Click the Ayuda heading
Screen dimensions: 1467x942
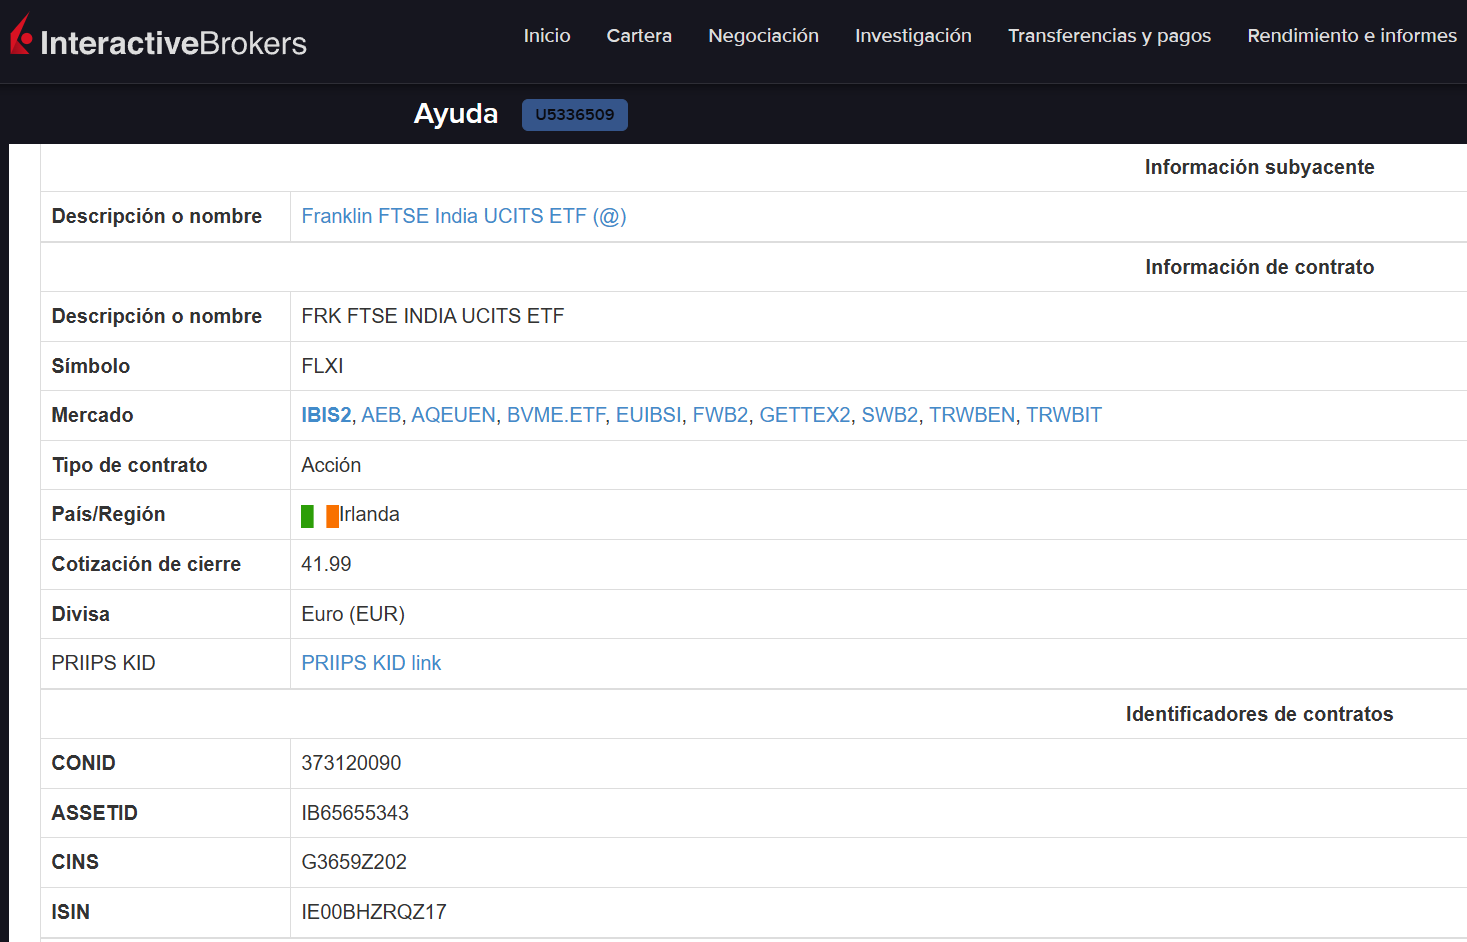(x=456, y=114)
